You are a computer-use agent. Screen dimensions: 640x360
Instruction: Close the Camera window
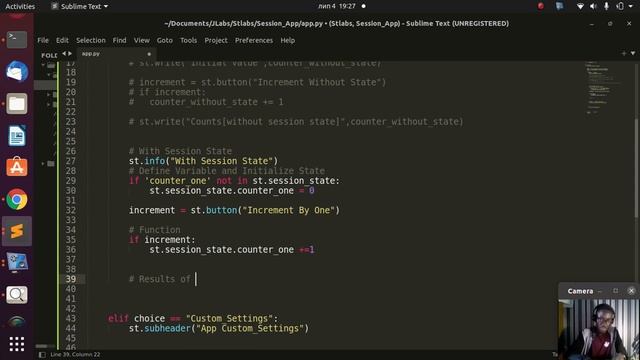(631, 291)
